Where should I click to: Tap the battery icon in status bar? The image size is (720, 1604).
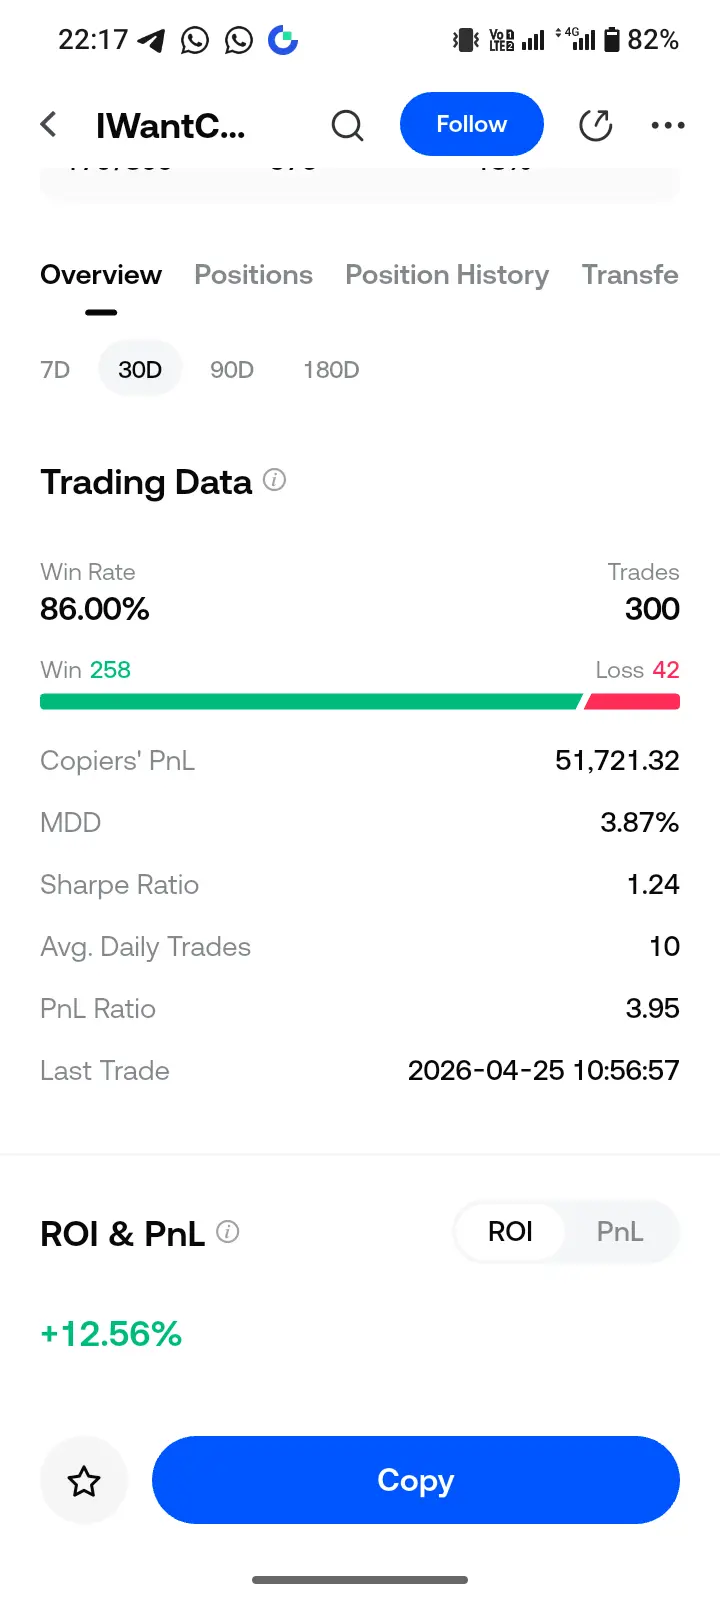612,40
